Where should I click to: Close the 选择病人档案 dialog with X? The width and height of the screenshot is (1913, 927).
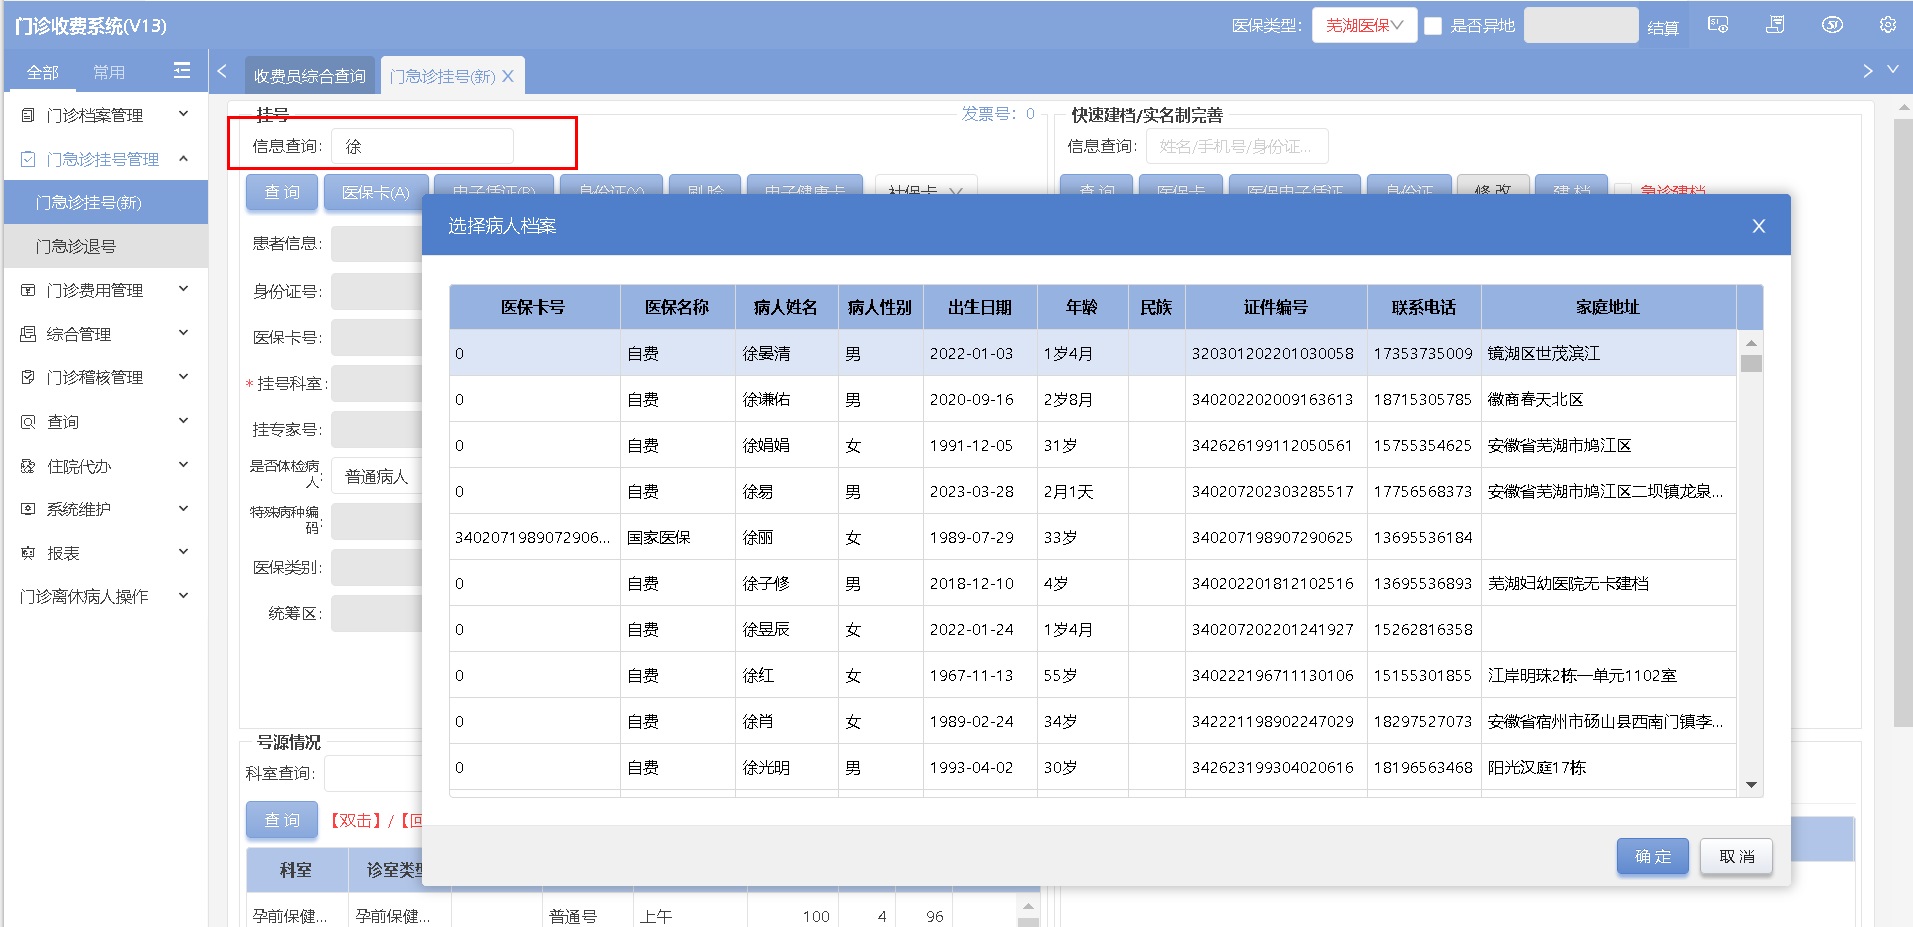point(1758,226)
